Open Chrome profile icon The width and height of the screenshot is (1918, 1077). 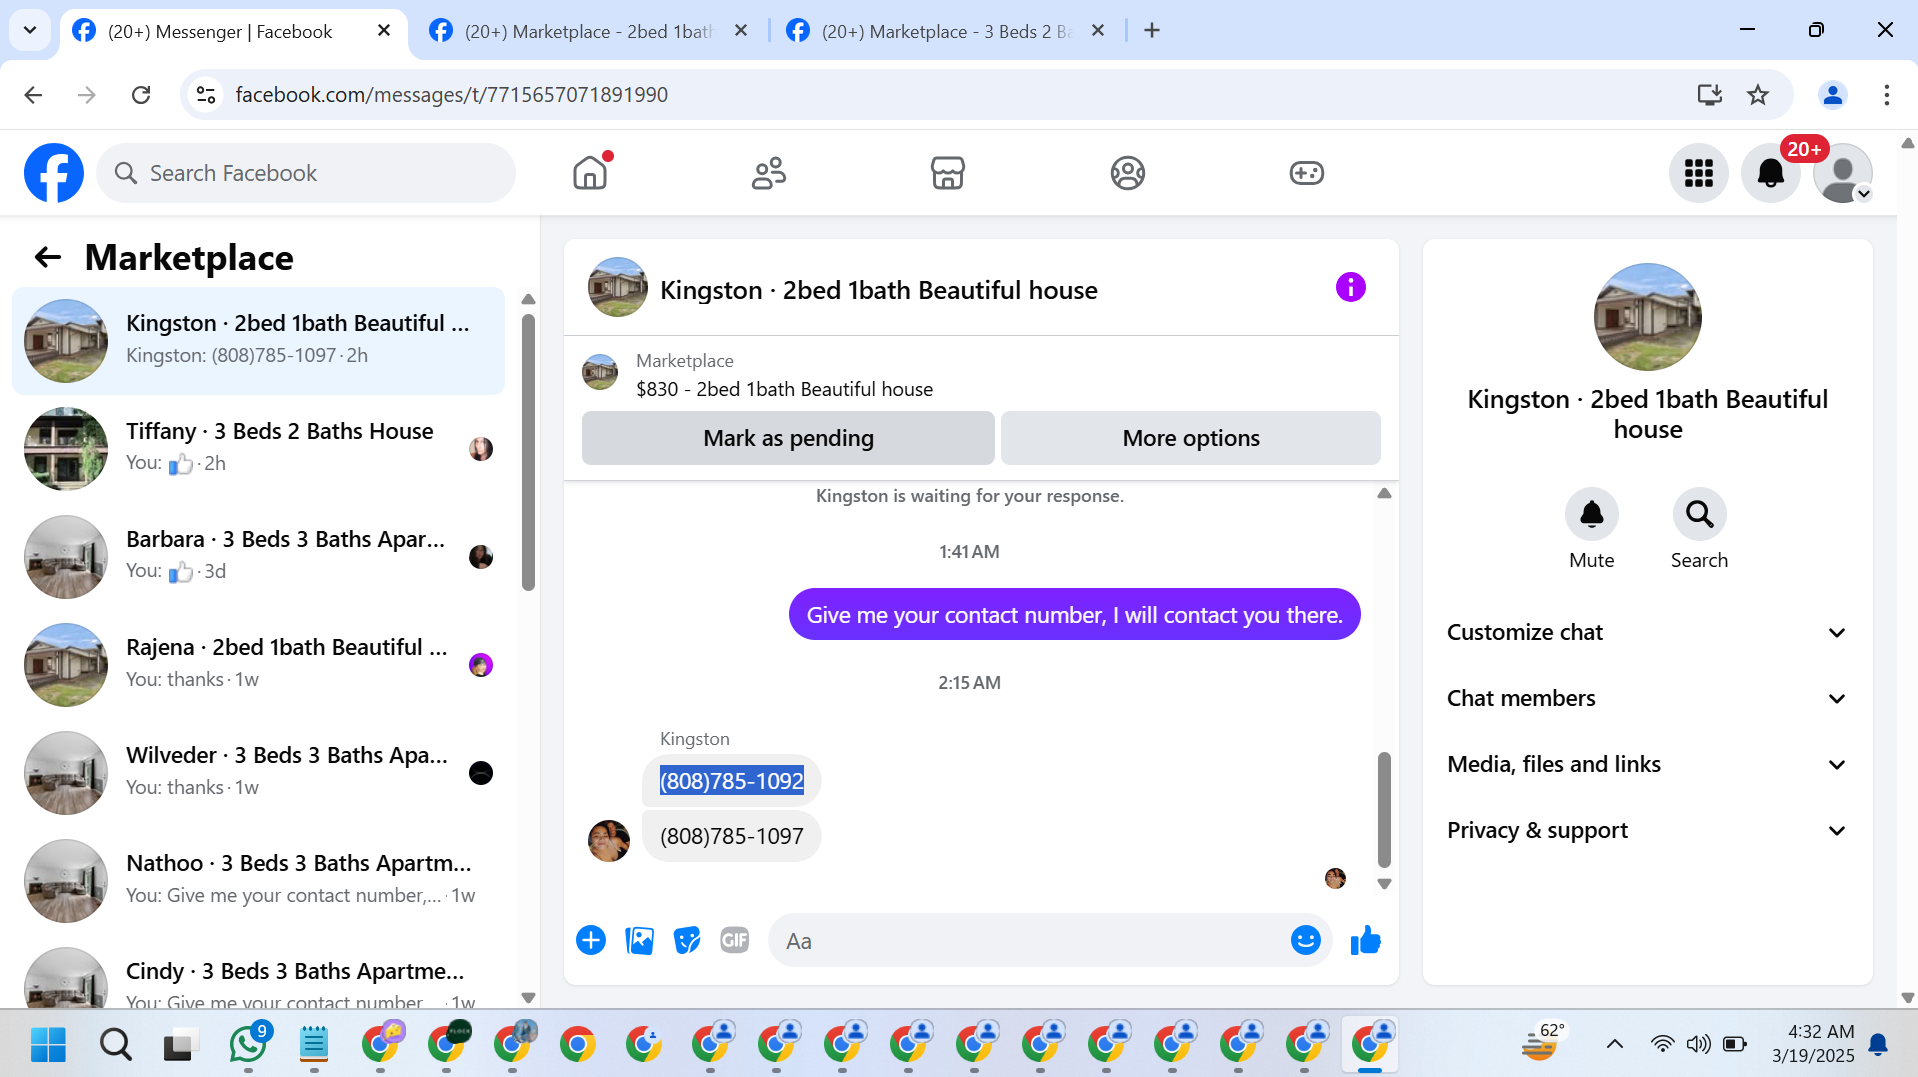coord(1833,94)
